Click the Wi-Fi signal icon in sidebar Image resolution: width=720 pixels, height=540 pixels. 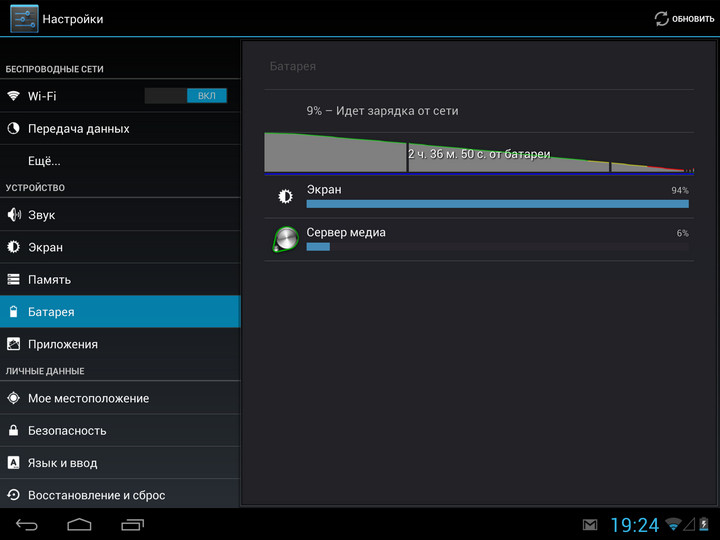pyautogui.click(x=13, y=96)
